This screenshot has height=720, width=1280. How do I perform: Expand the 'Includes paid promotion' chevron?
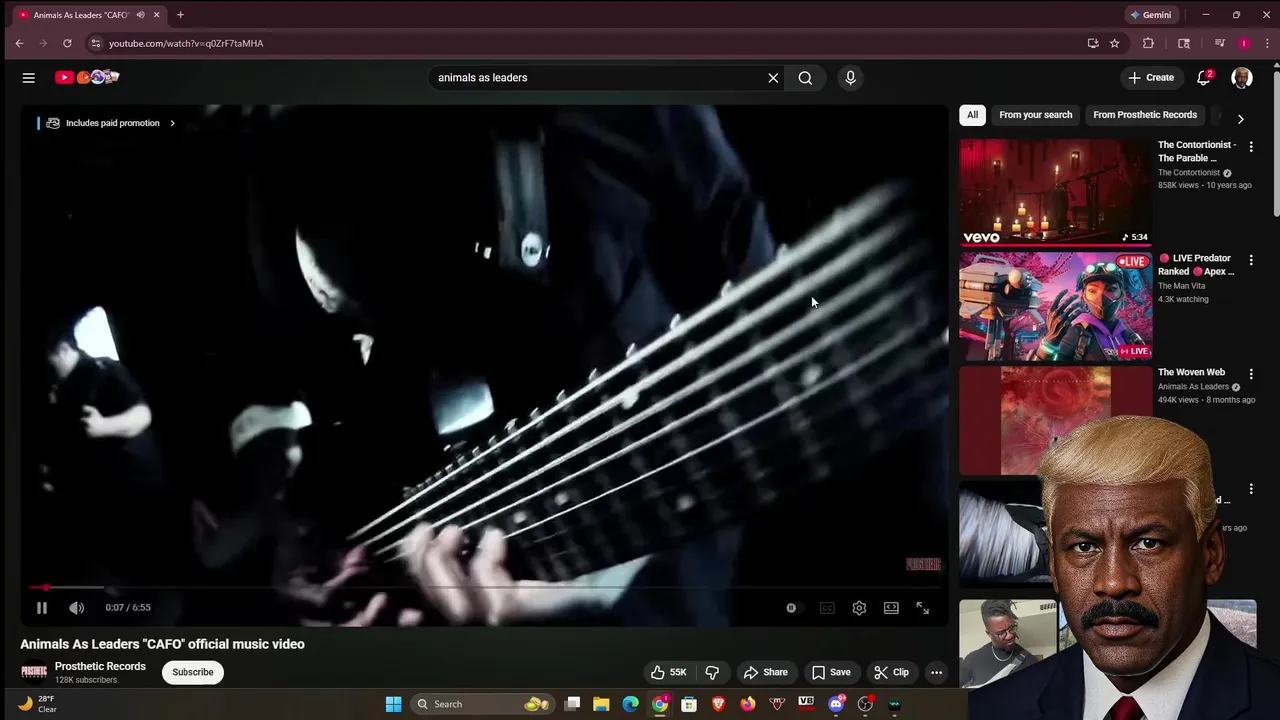point(172,123)
